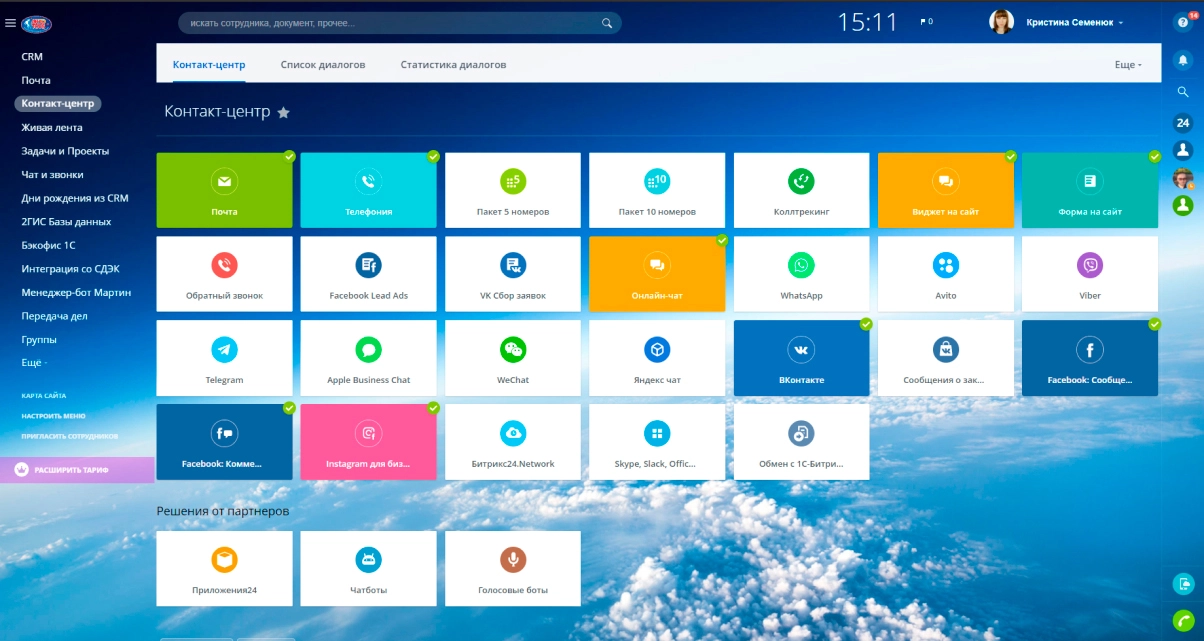Image resolution: width=1204 pixels, height=641 pixels.
Task: Toggle the favorite star beside Контакт-центр
Action: [x=283, y=112]
